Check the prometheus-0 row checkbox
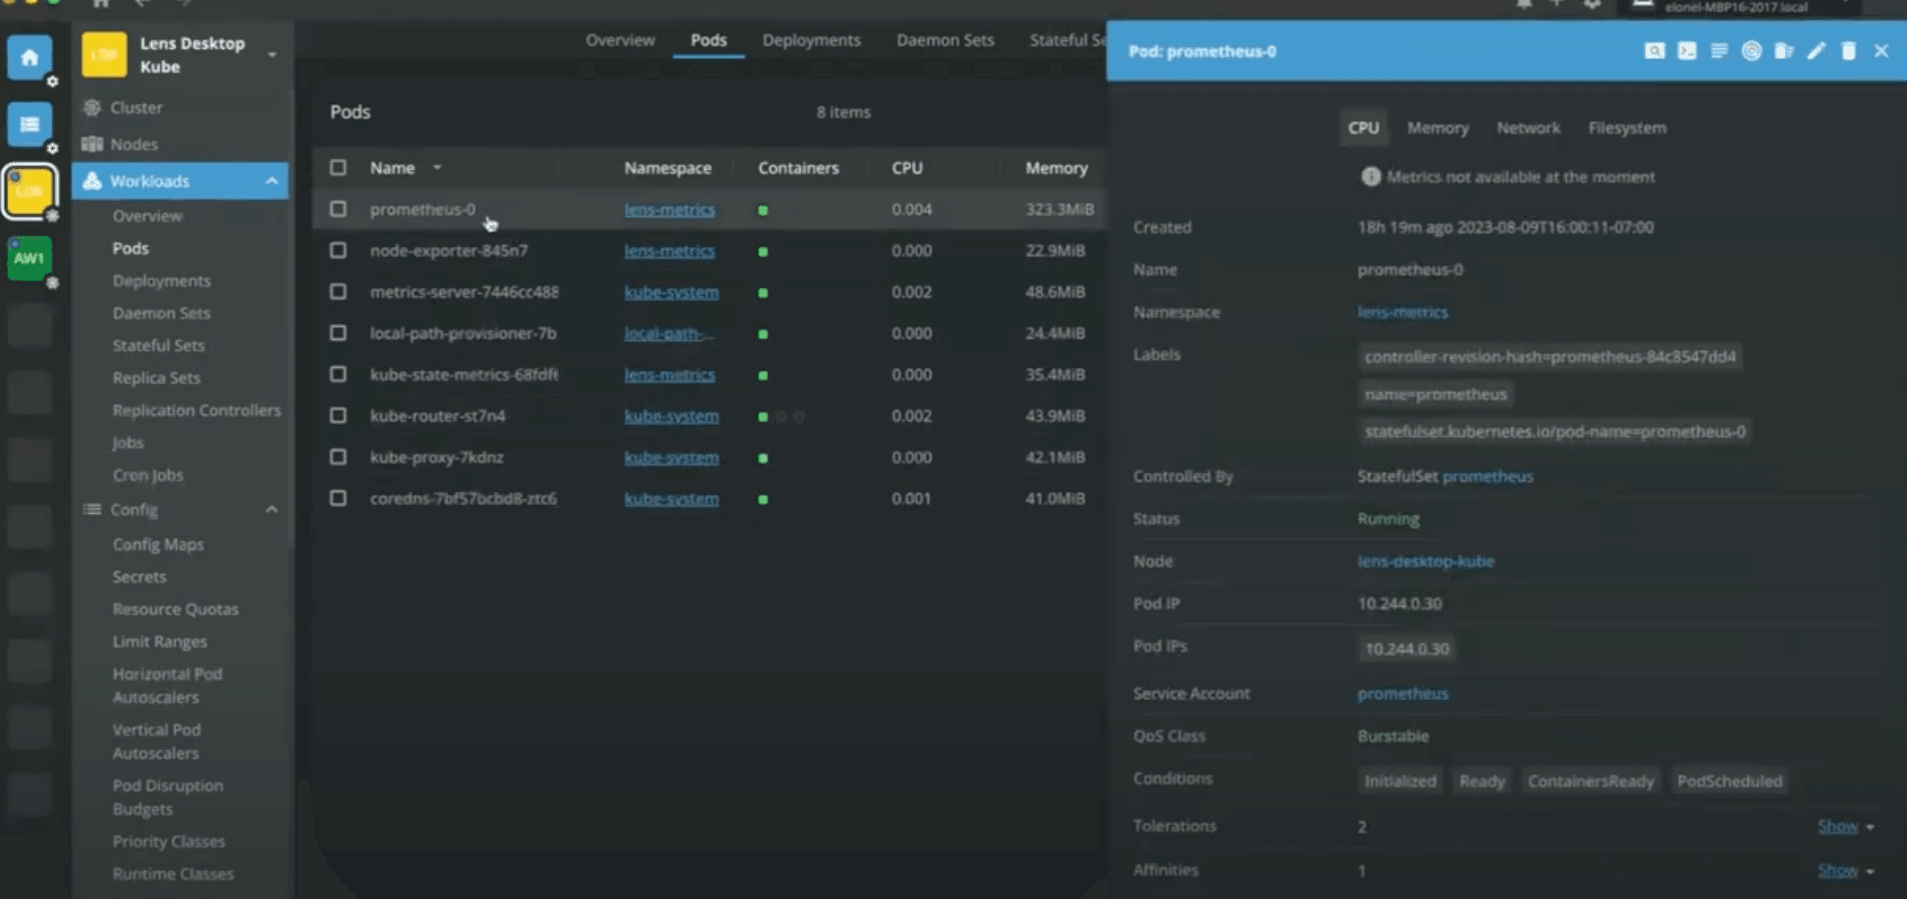The width and height of the screenshot is (1907, 899). [338, 209]
